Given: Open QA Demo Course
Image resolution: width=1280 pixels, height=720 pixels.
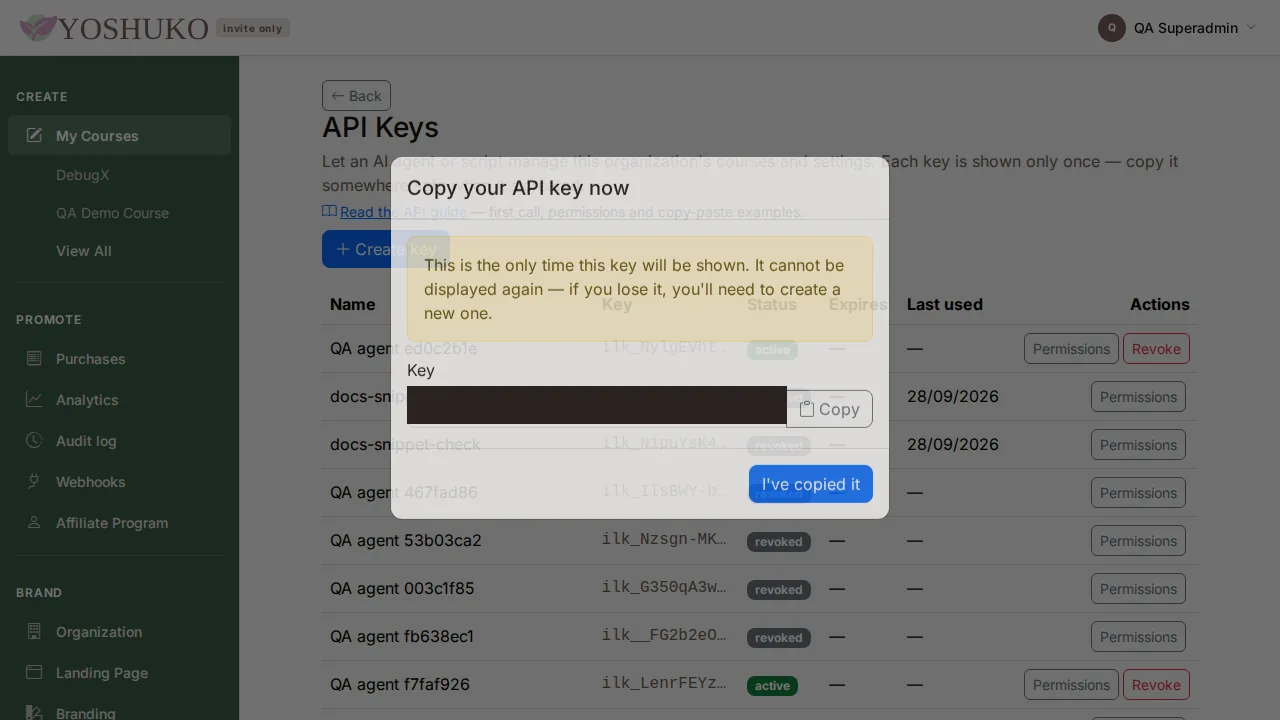Looking at the screenshot, I should tap(112, 213).
